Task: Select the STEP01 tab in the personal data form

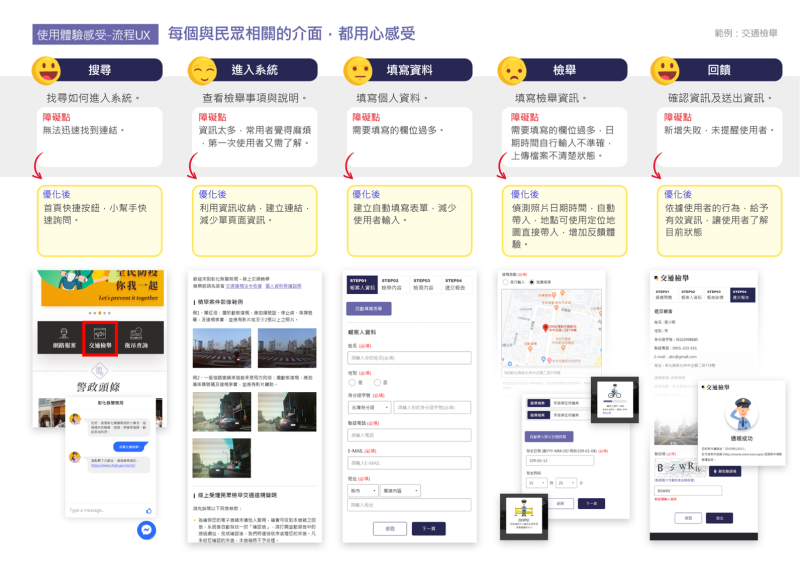Action: [x=362, y=284]
